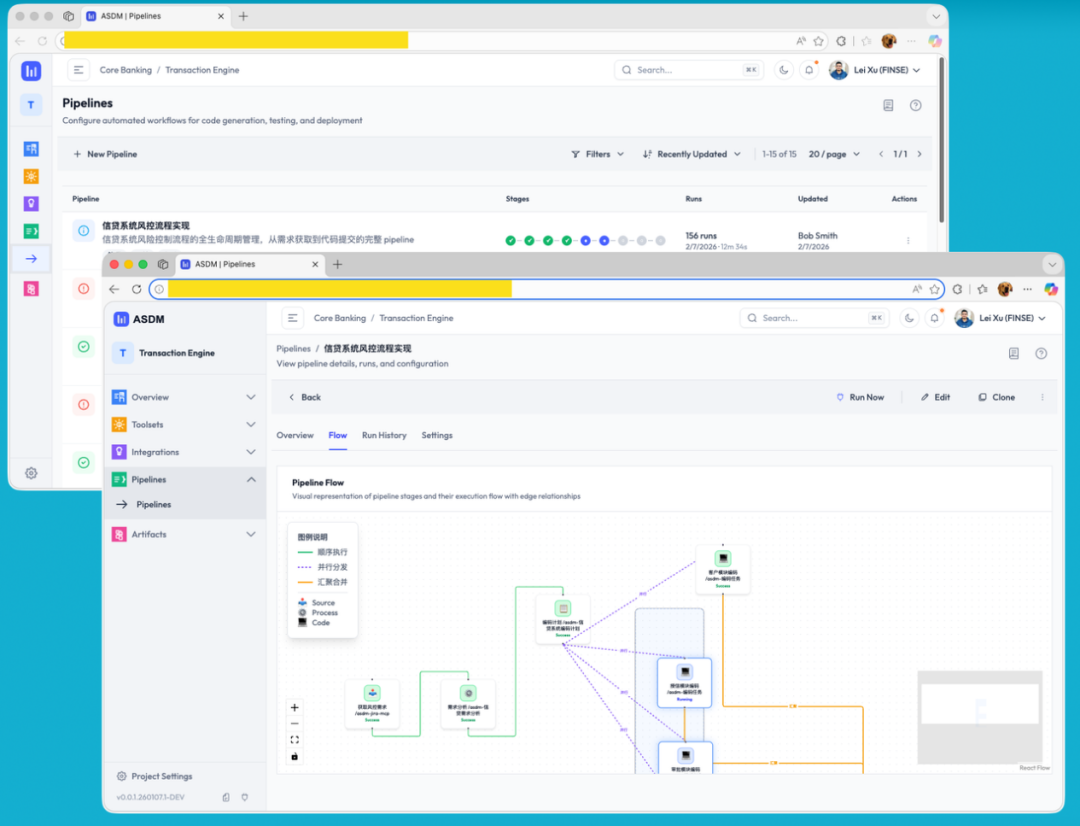Screen dimensions: 1080x826
Task: Open notifications bell in the front window
Action: pos(934,318)
